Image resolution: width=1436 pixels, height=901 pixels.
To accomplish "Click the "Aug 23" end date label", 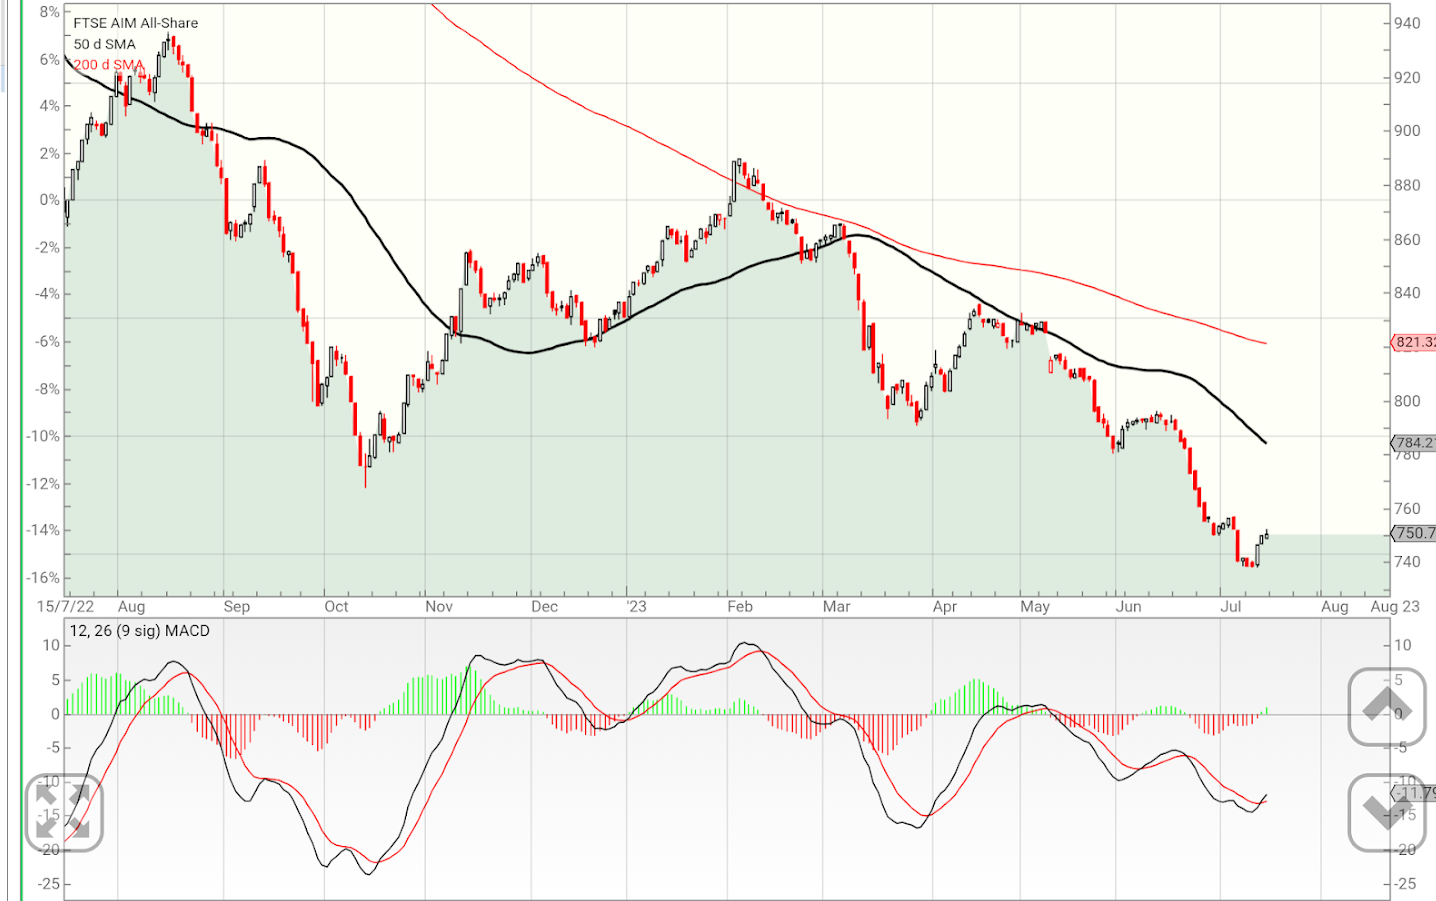I will (x=1395, y=606).
